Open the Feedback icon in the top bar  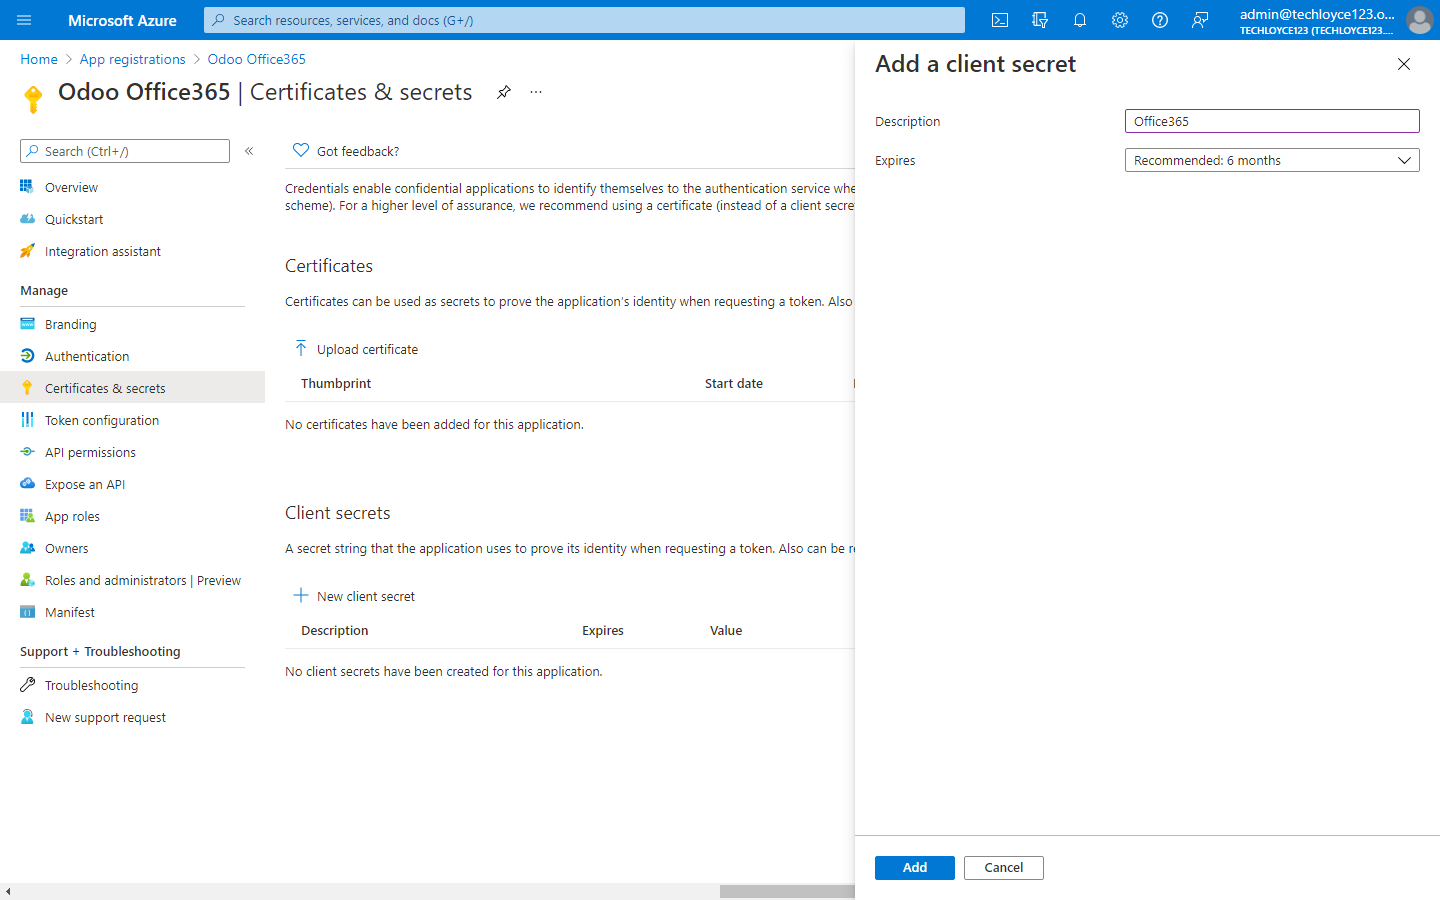tap(1200, 20)
